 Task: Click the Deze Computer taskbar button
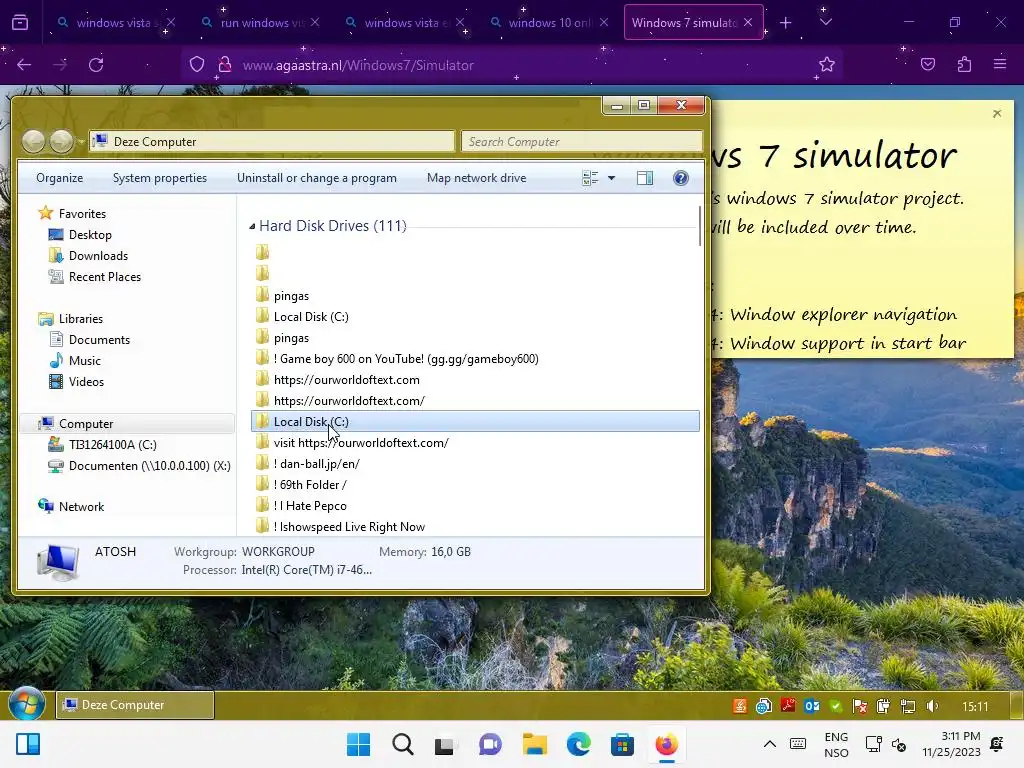pos(135,705)
